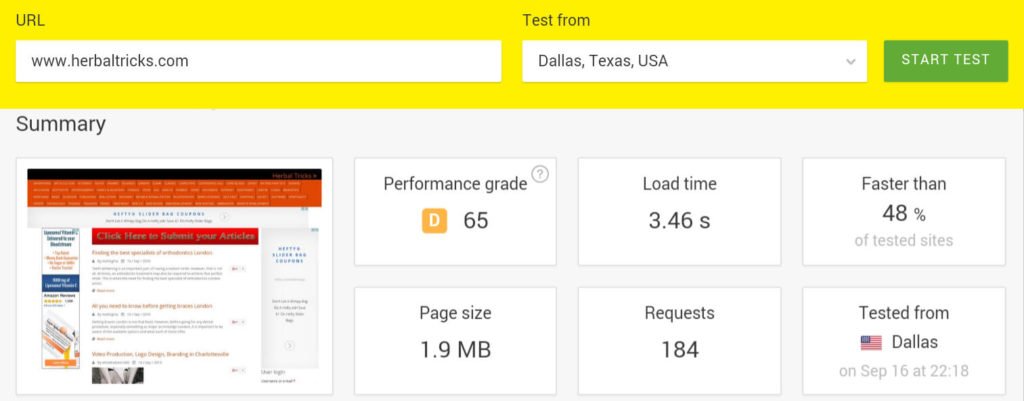1024x401 pixels.
Task: Open the Performance grade help question mark icon
Action: coord(540,174)
